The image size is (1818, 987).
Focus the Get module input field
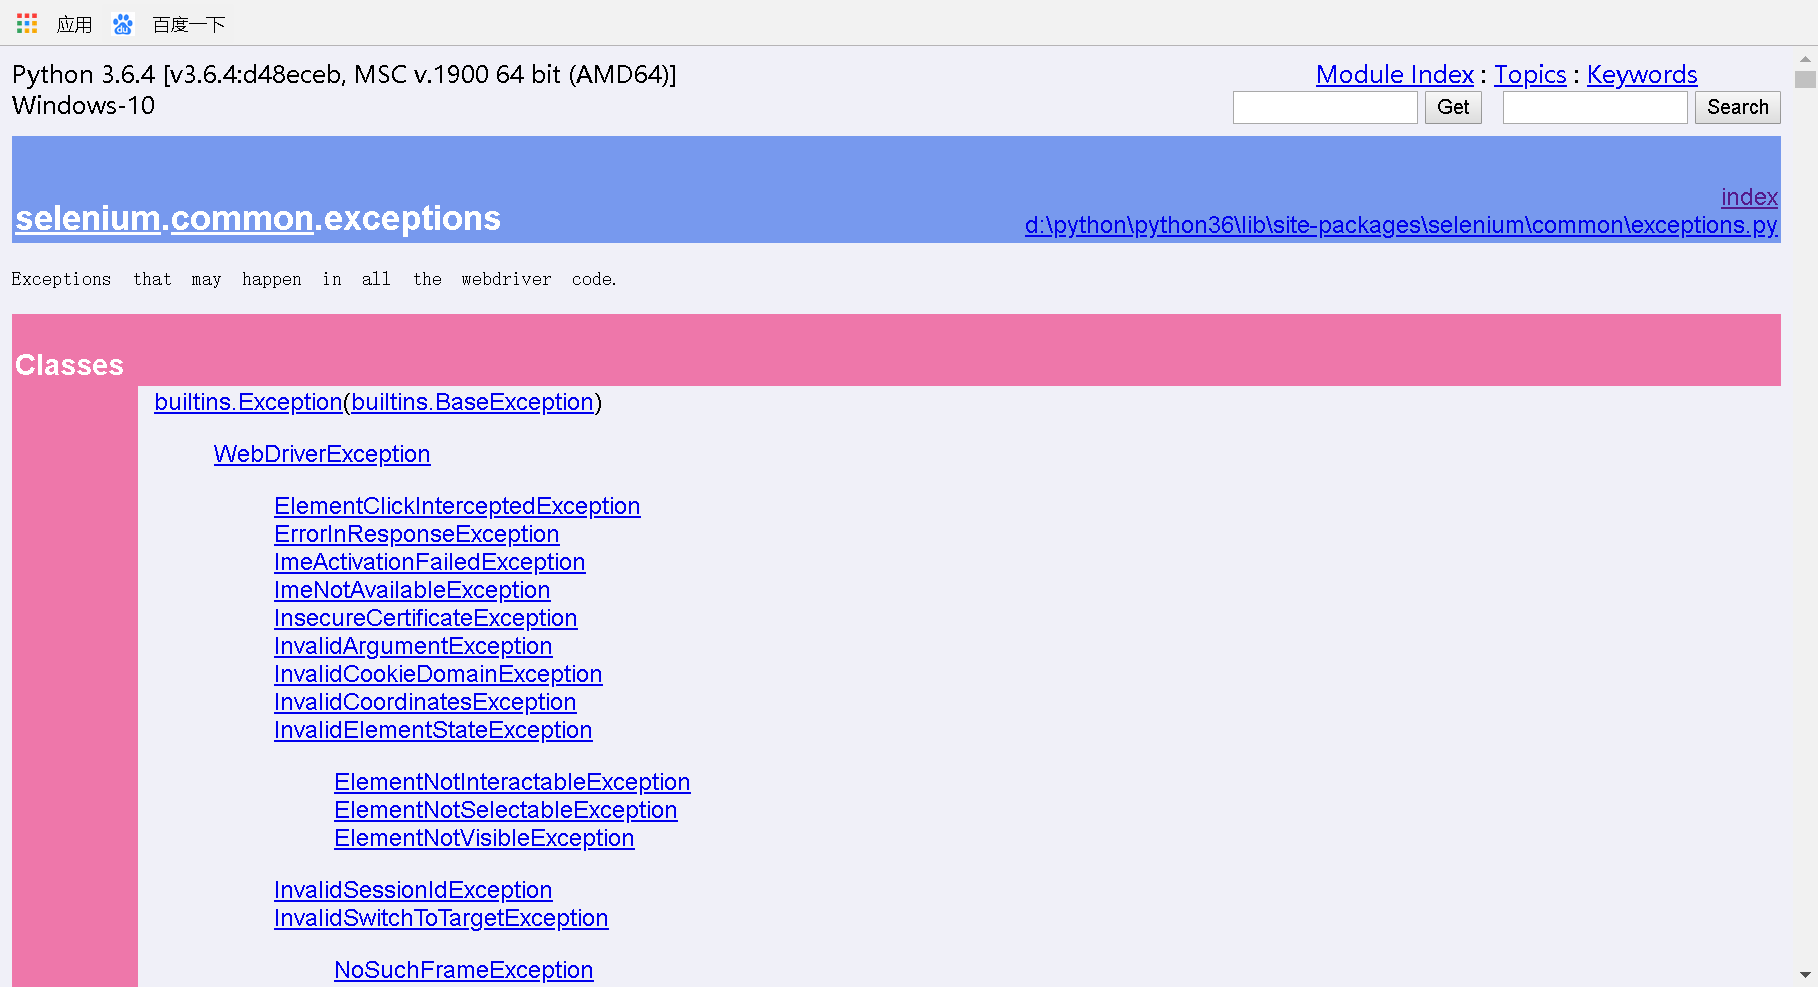1325,107
